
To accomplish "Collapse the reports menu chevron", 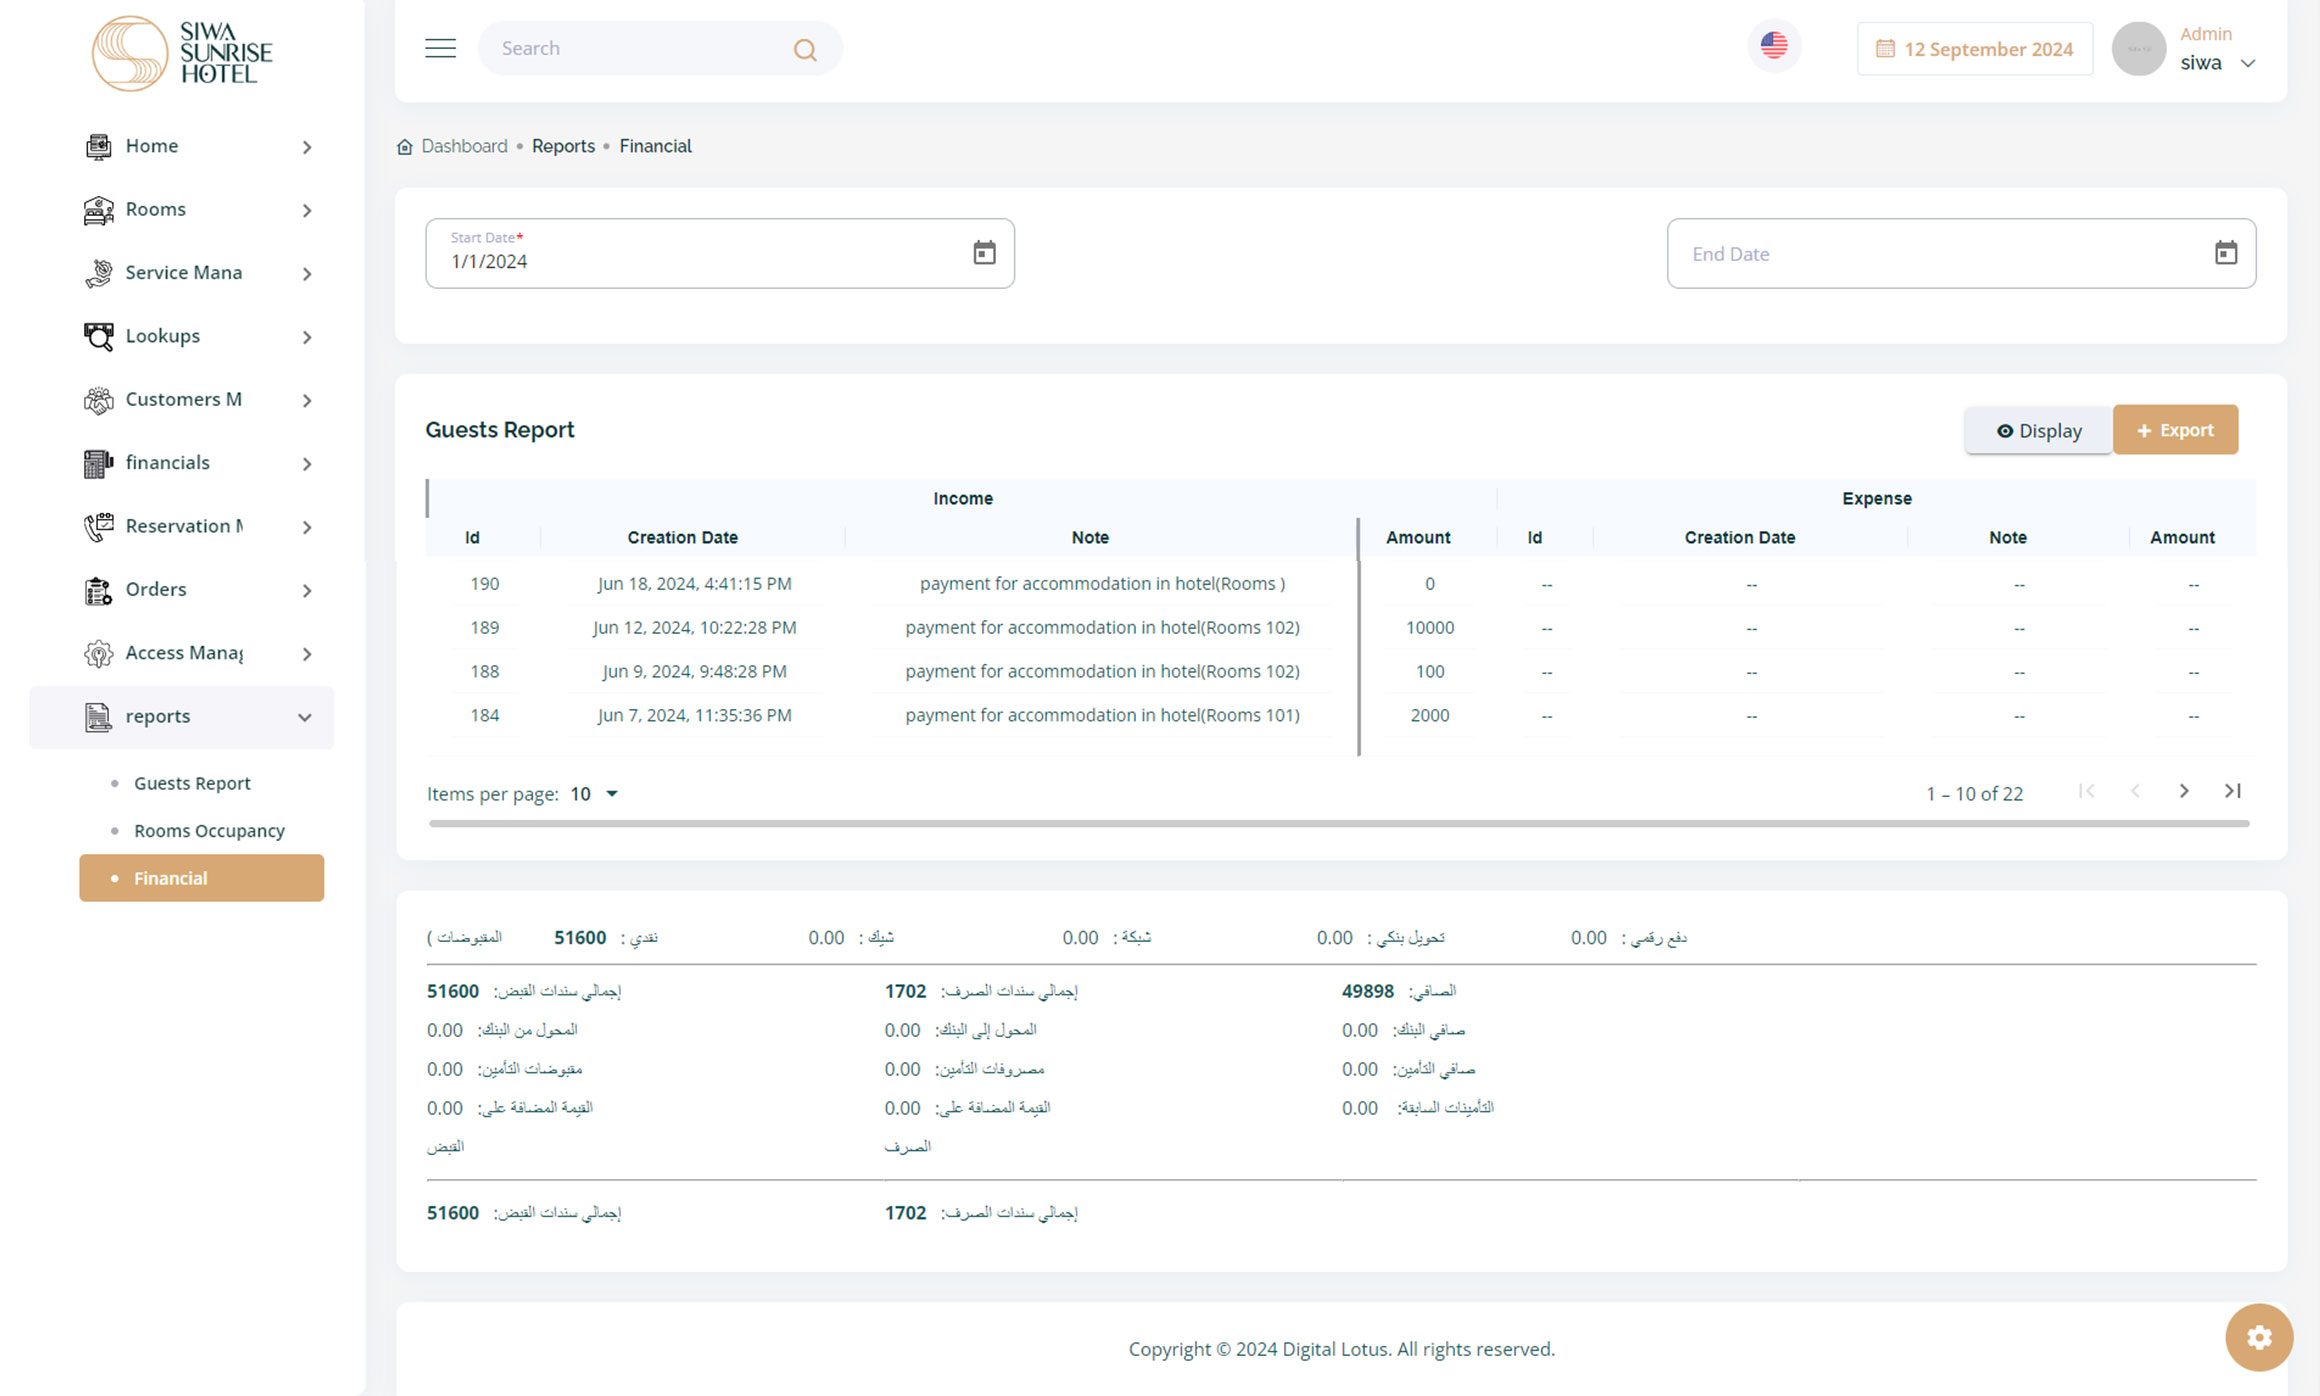I will [x=305, y=717].
